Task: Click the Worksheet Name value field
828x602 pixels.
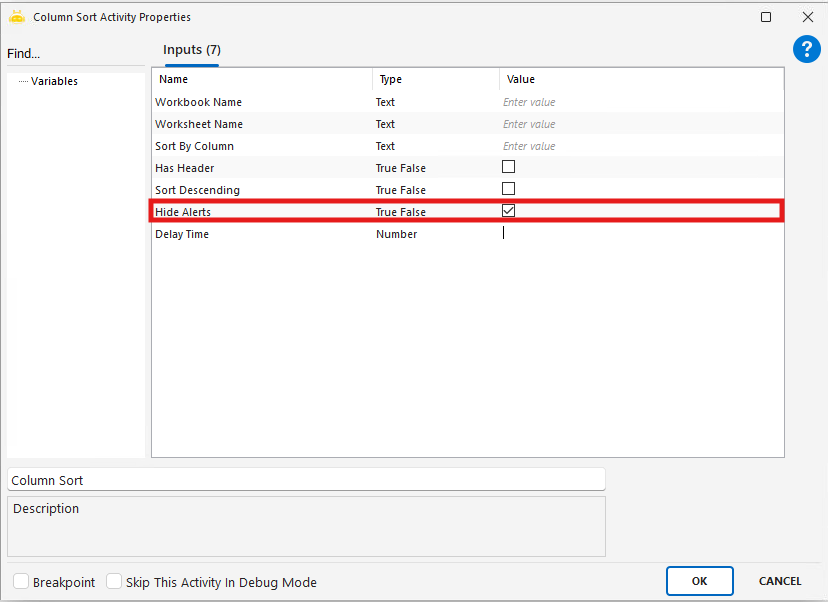Action: [x=640, y=124]
